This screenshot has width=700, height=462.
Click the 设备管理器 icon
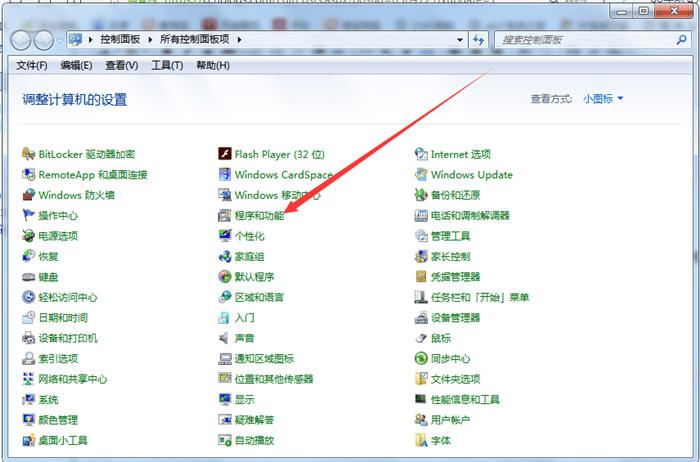click(x=421, y=318)
